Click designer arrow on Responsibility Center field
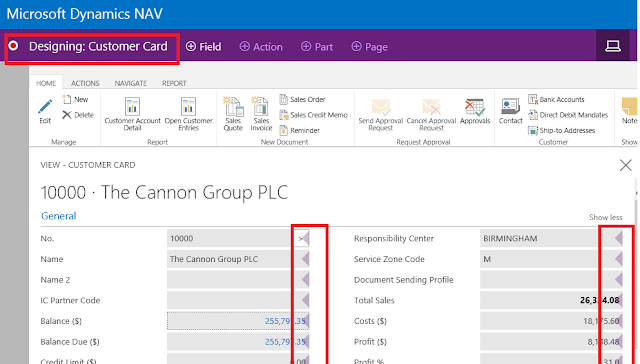 click(618, 238)
